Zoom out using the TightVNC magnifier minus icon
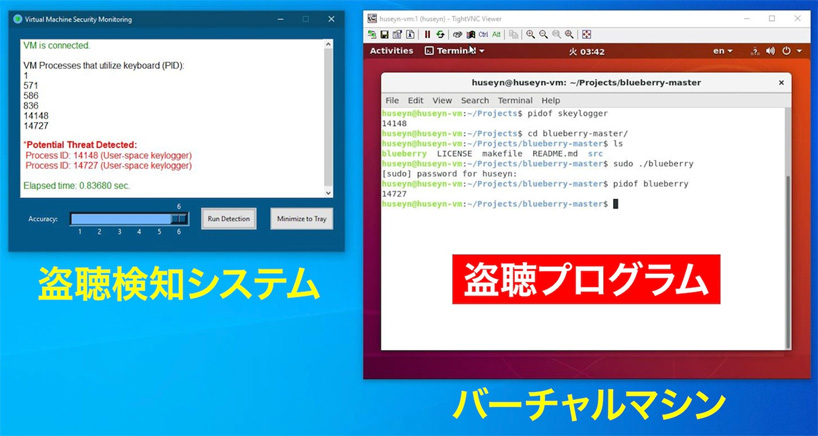 point(544,34)
